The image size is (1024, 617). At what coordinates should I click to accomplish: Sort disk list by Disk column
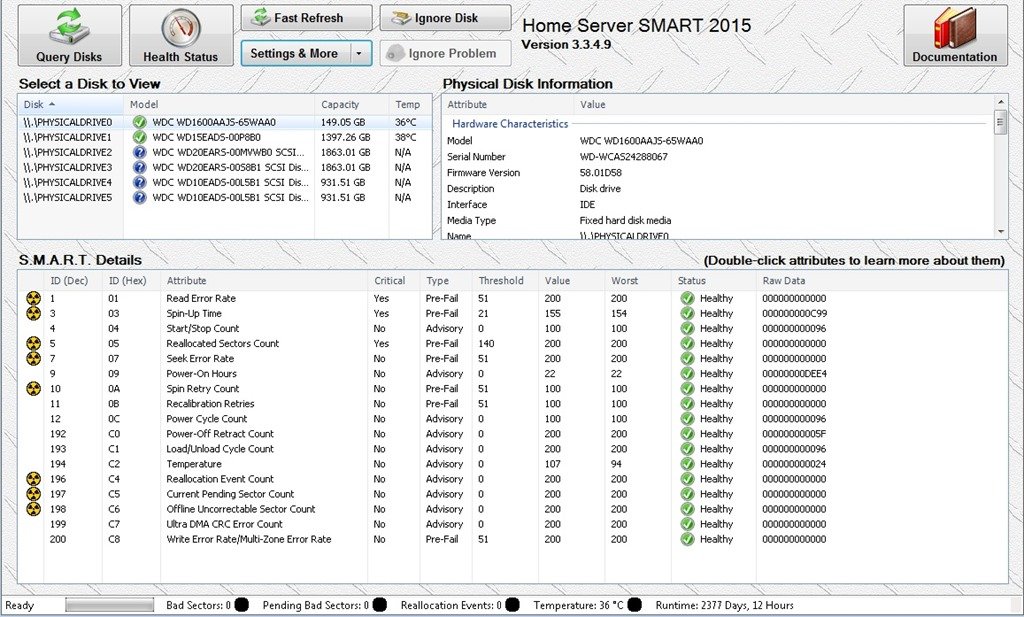pos(71,104)
